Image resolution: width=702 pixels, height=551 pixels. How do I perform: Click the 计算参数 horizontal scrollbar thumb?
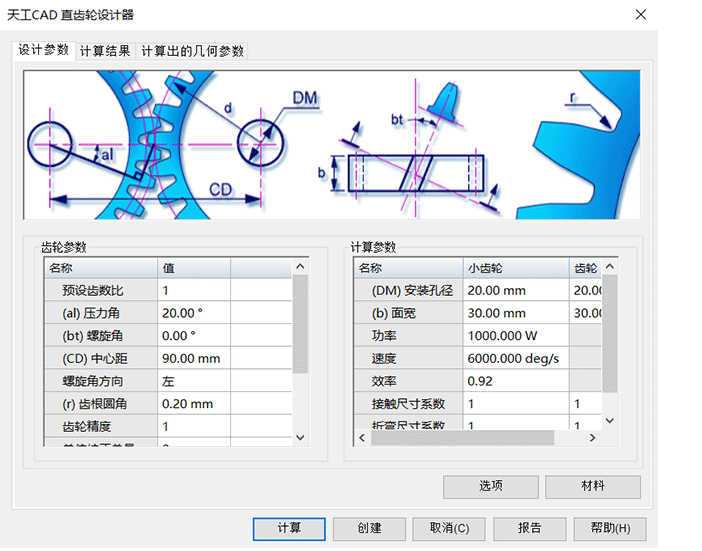462,438
